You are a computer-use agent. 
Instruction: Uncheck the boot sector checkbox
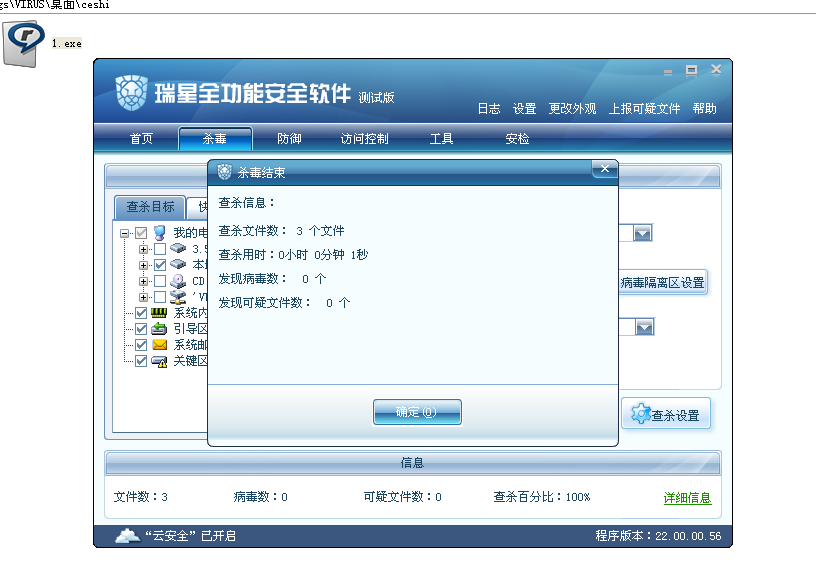[x=141, y=329]
